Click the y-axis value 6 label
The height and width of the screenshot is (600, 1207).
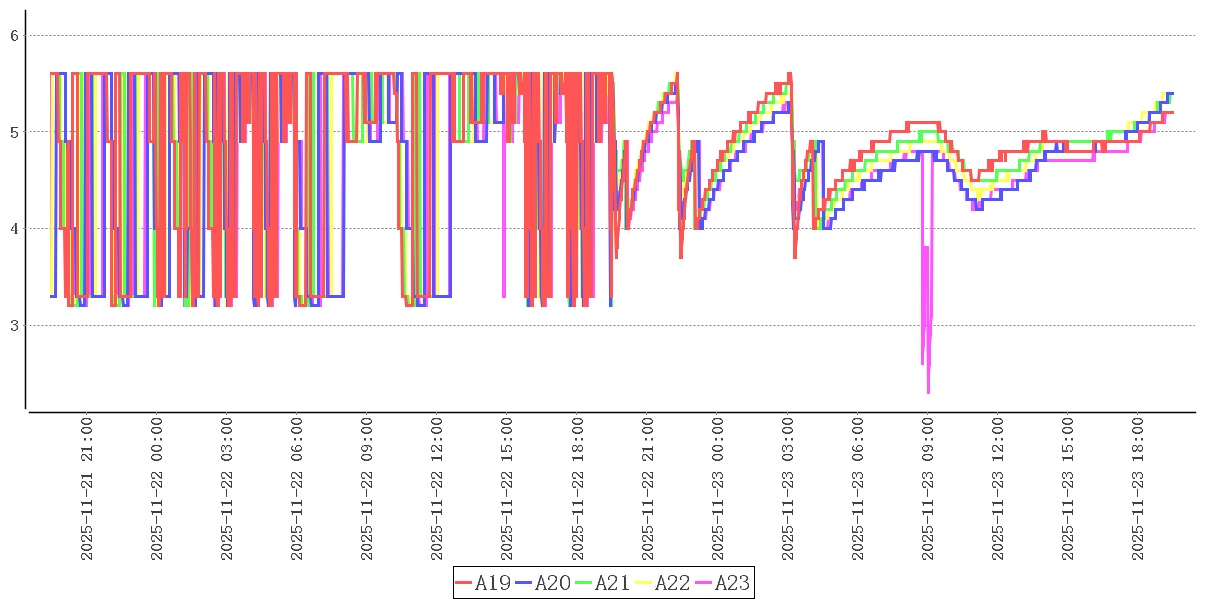[14, 35]
